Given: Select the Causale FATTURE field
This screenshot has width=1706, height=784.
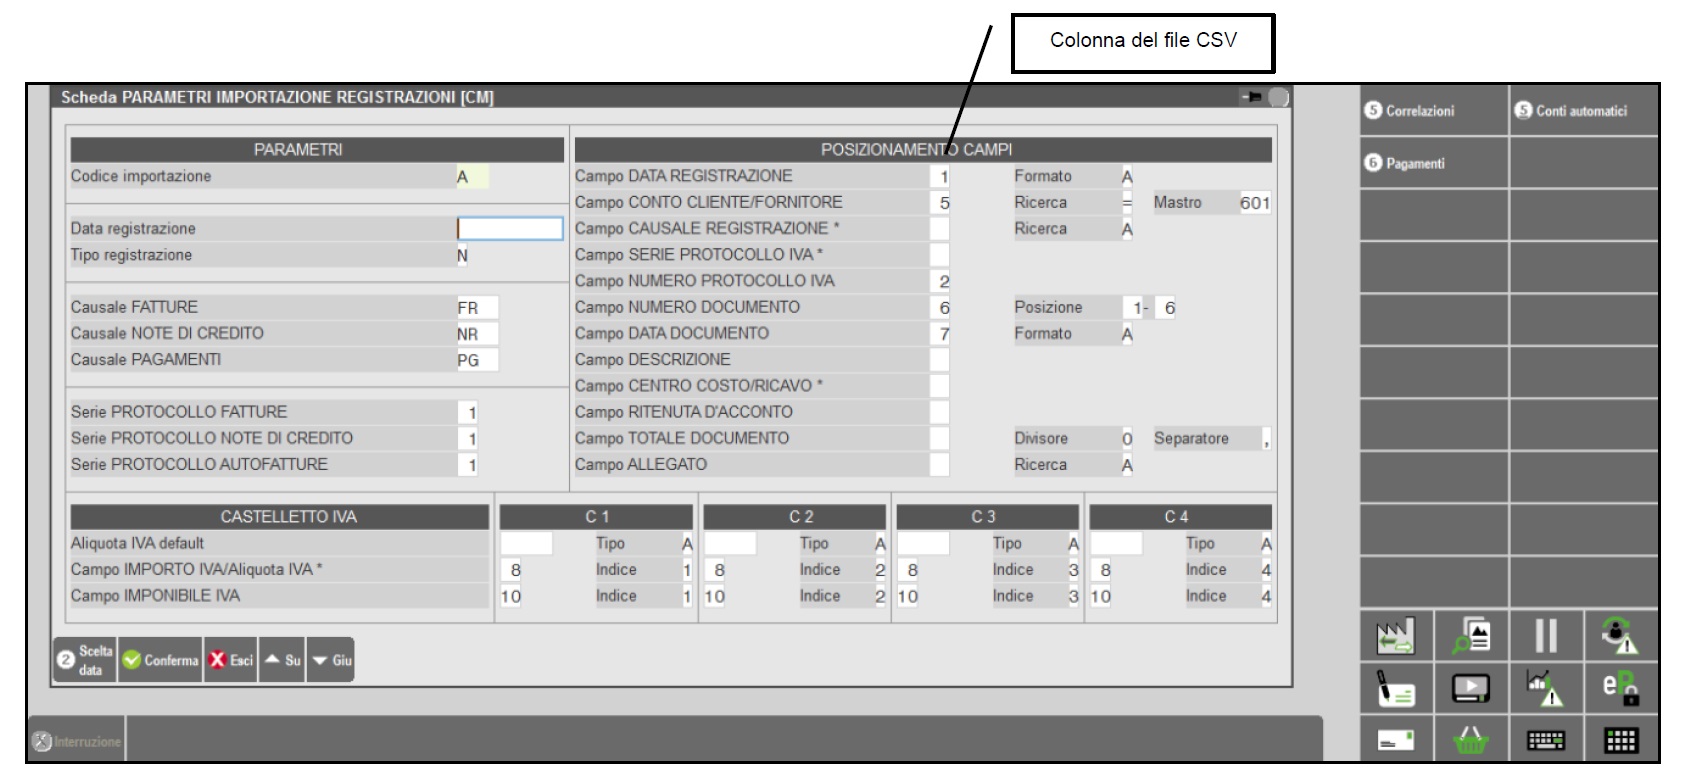Looking at the screenshot, I should click(477, 308).
